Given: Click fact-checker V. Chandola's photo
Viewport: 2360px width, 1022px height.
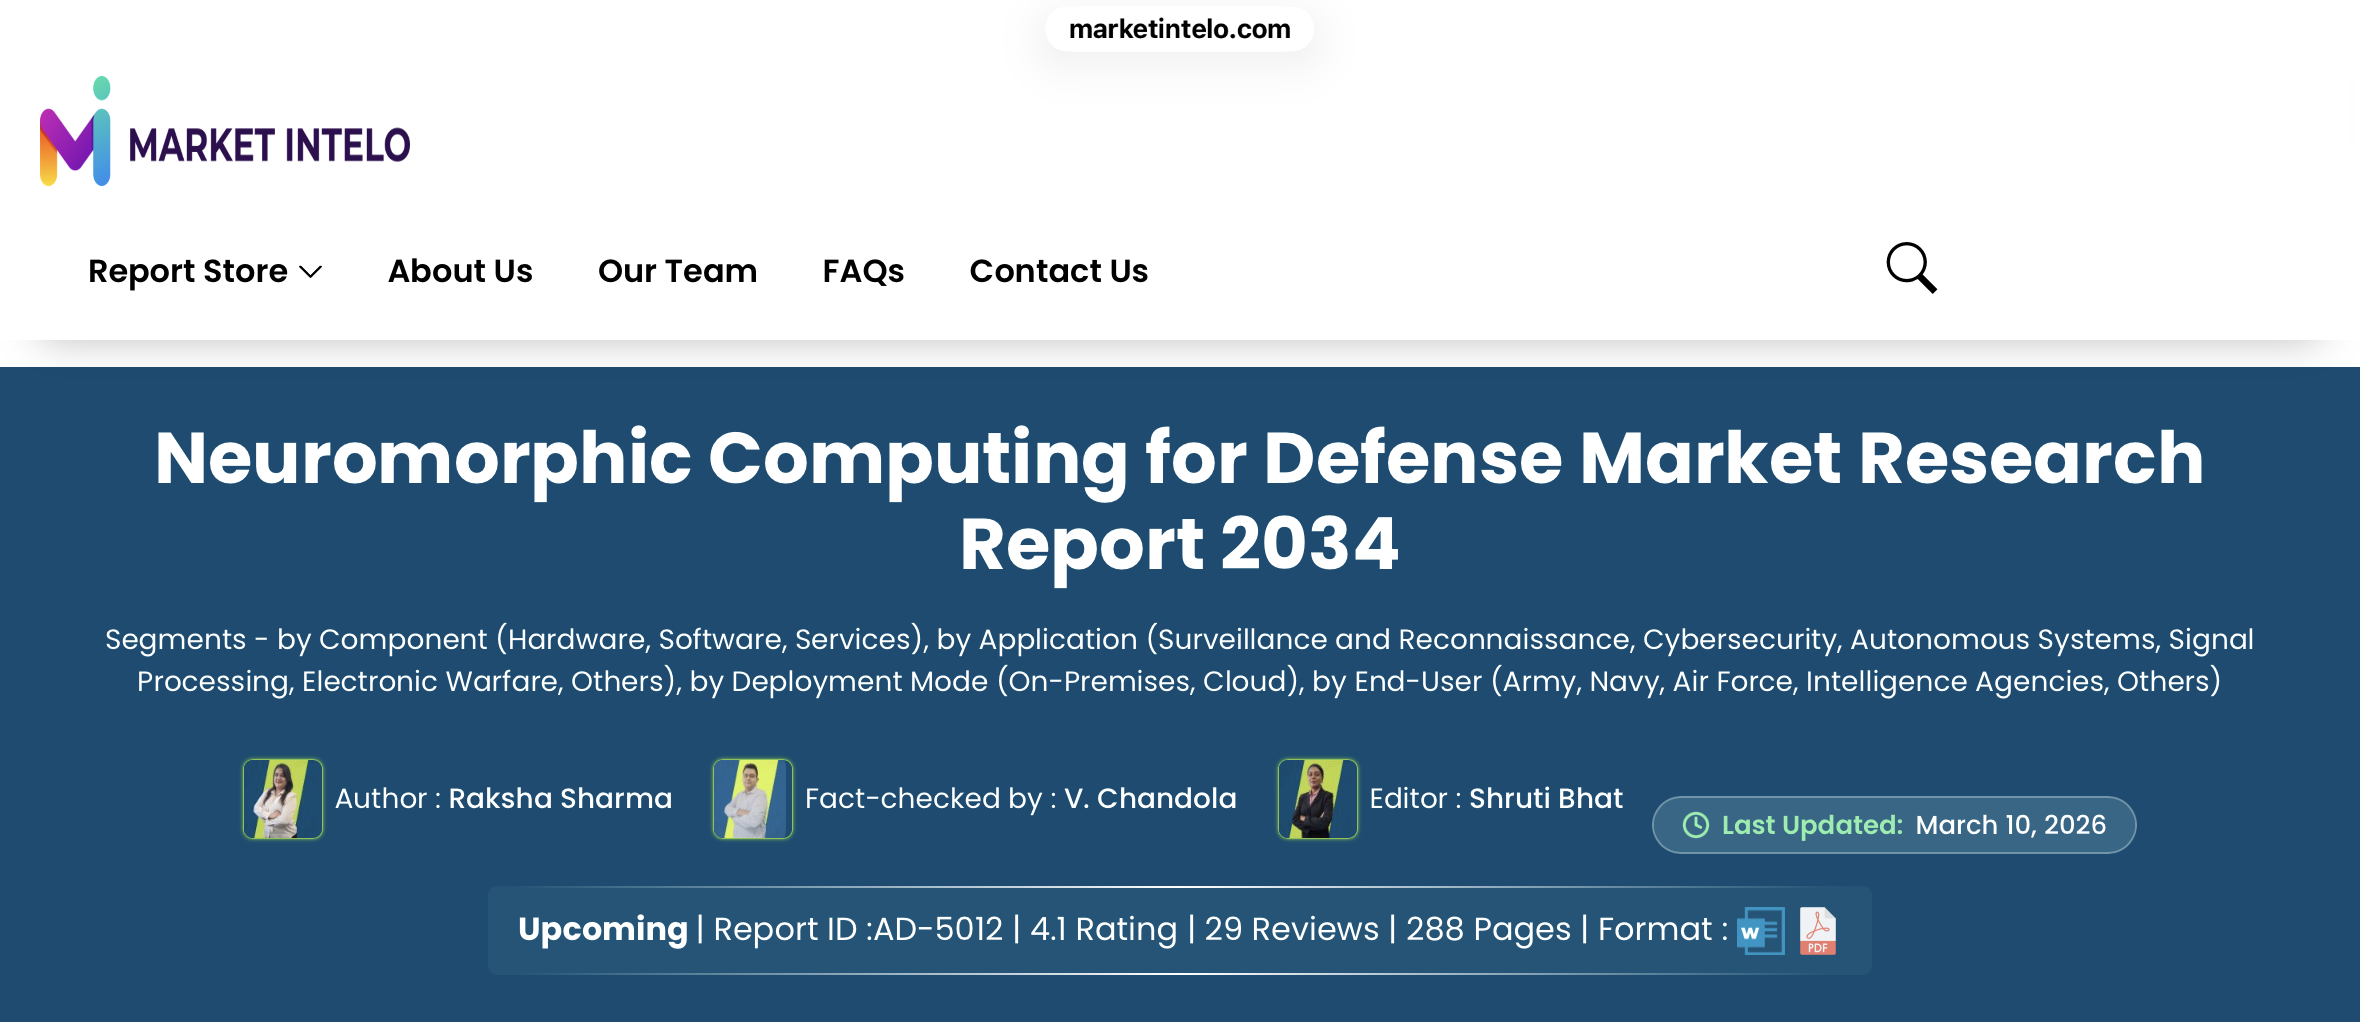Looking at the screenshot, I should pos(752,798).
